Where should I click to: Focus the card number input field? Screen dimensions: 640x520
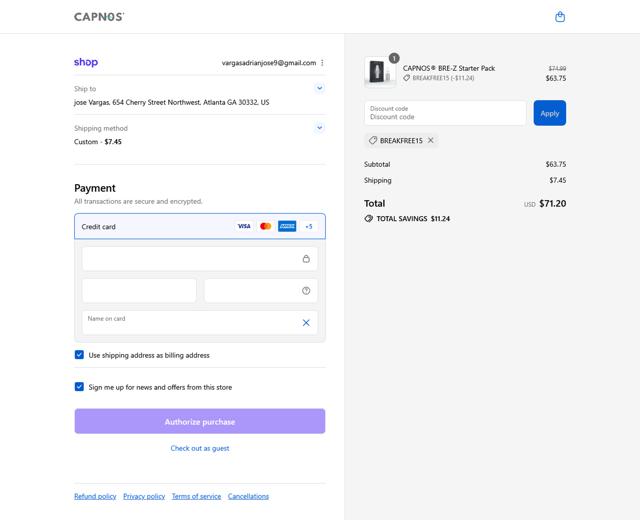pos(200,259)
